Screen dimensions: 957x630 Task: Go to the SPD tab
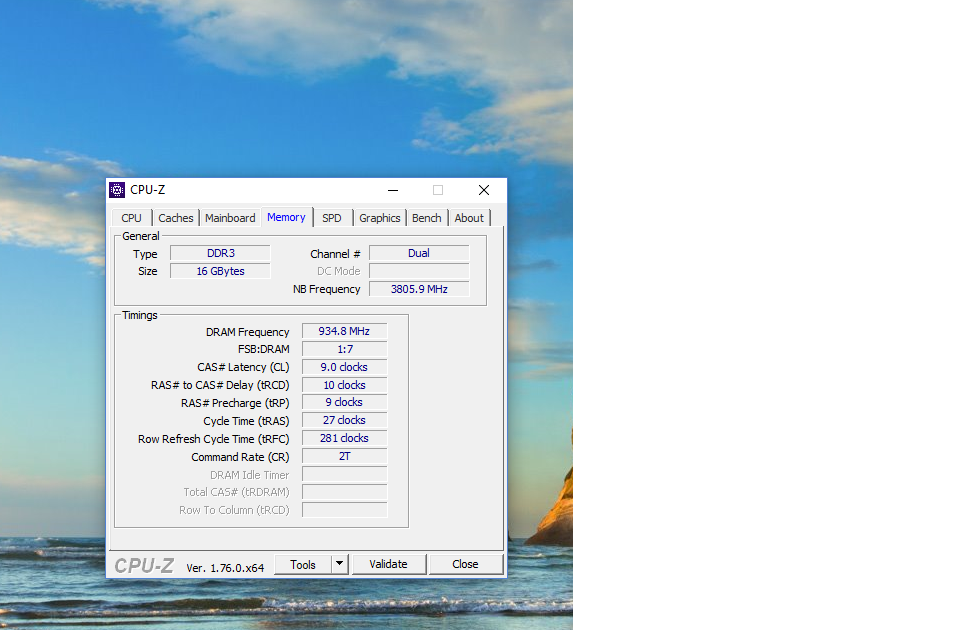[332, 218]
